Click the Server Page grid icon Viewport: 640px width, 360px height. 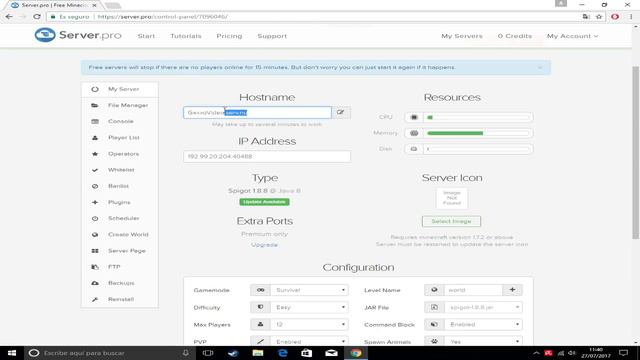coord(95,251)
